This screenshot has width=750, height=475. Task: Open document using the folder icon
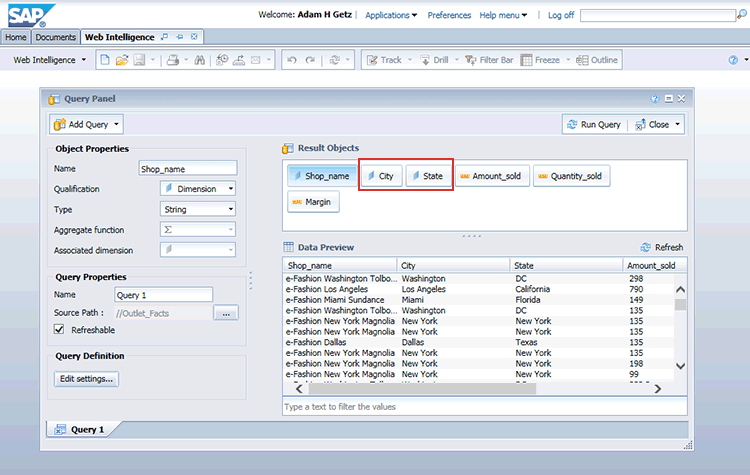click(x=122, y=60)
